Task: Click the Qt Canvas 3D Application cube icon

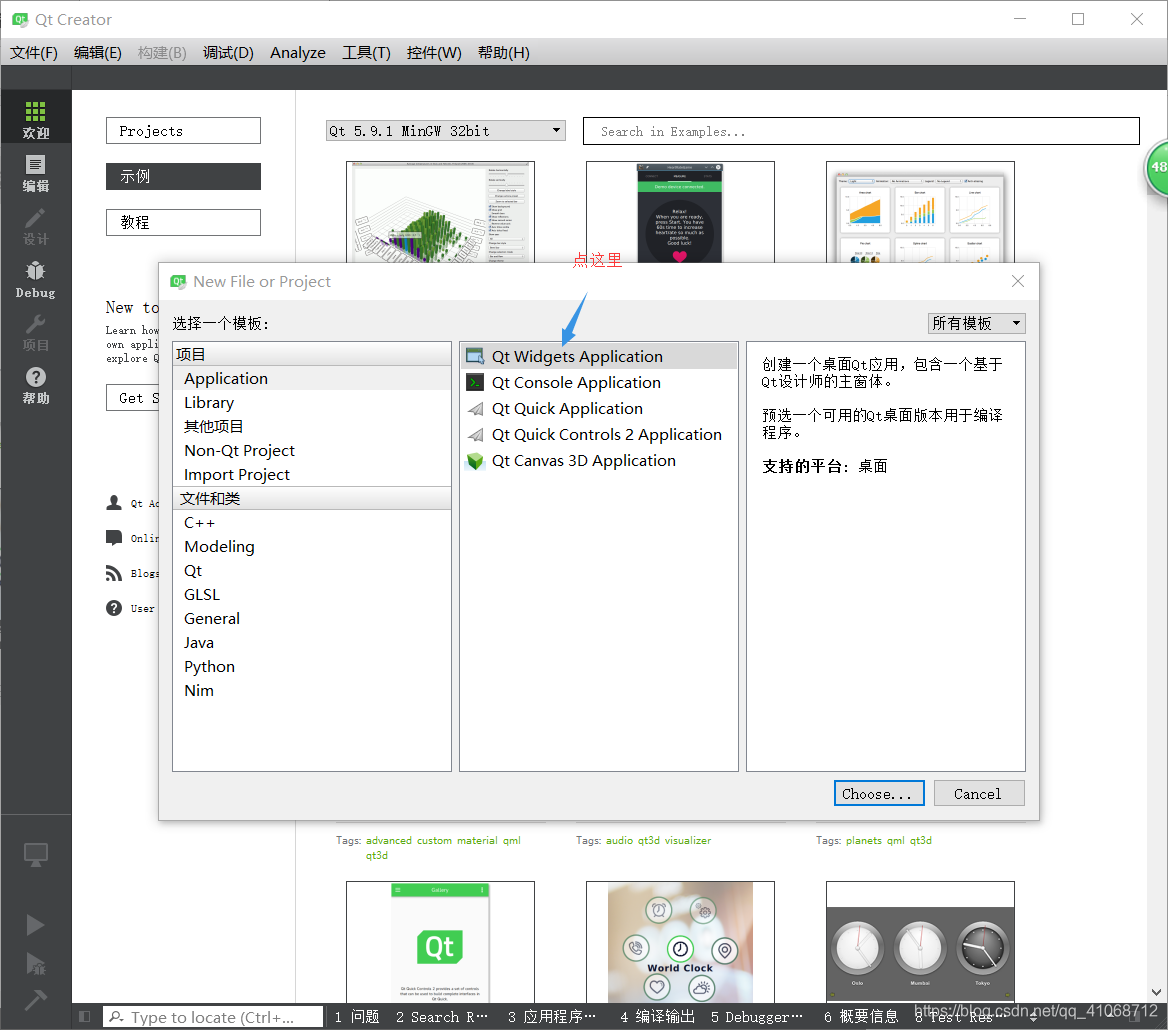Action: point(475,461)
